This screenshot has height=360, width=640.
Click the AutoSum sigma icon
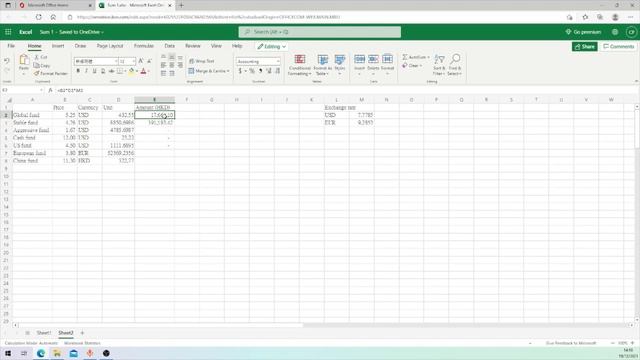point(405,57)
